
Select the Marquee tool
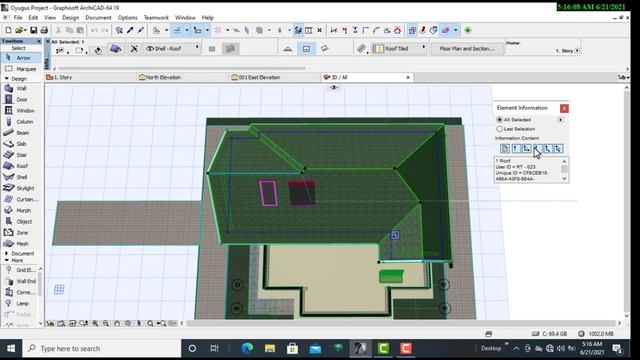tap(21, 69)
